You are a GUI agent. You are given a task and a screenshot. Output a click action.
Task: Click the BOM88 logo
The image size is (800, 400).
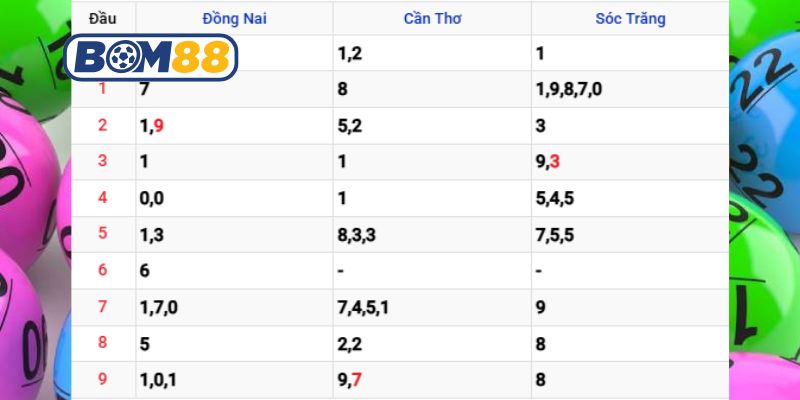(x=150, y=57)
